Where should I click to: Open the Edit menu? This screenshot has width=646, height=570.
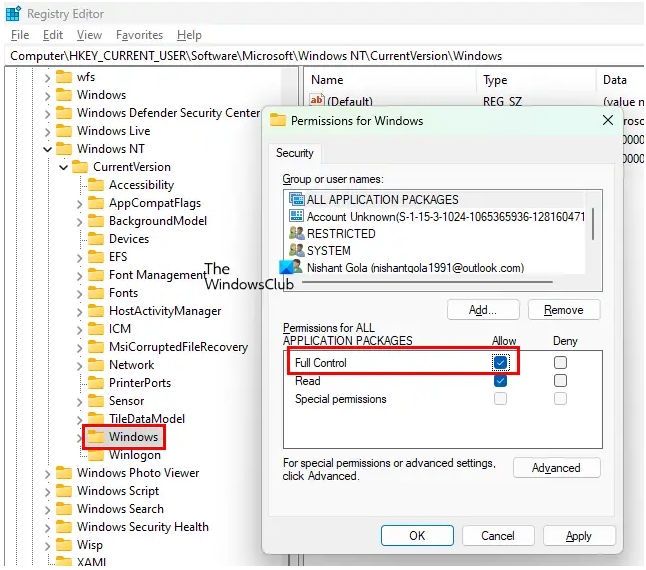click(x=53, y=35)
